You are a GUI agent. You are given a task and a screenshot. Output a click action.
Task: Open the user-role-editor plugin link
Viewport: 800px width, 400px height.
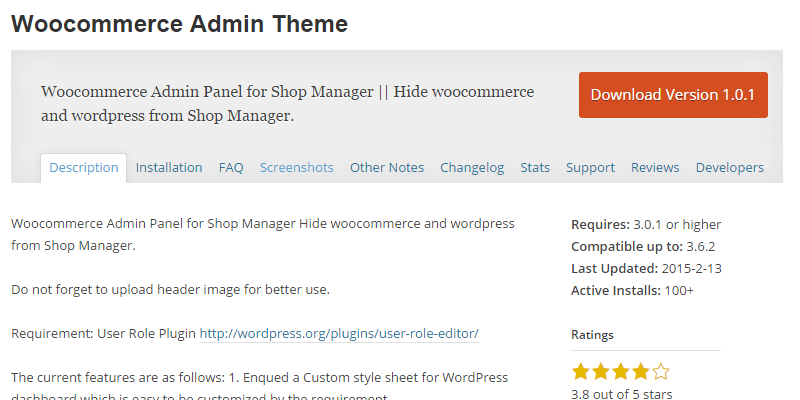click(339, 332)
